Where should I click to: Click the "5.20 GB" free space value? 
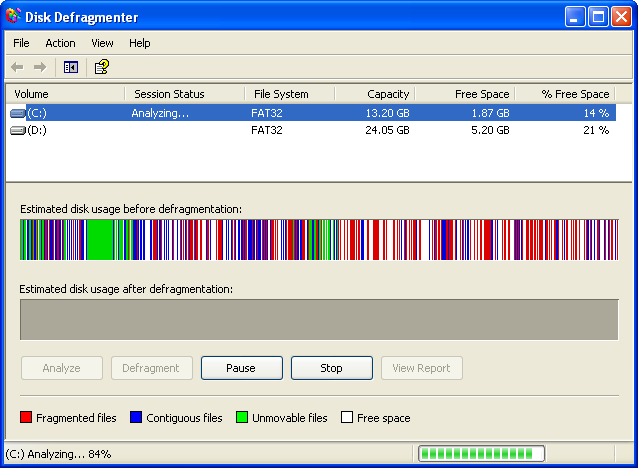[x=490, y=130]
